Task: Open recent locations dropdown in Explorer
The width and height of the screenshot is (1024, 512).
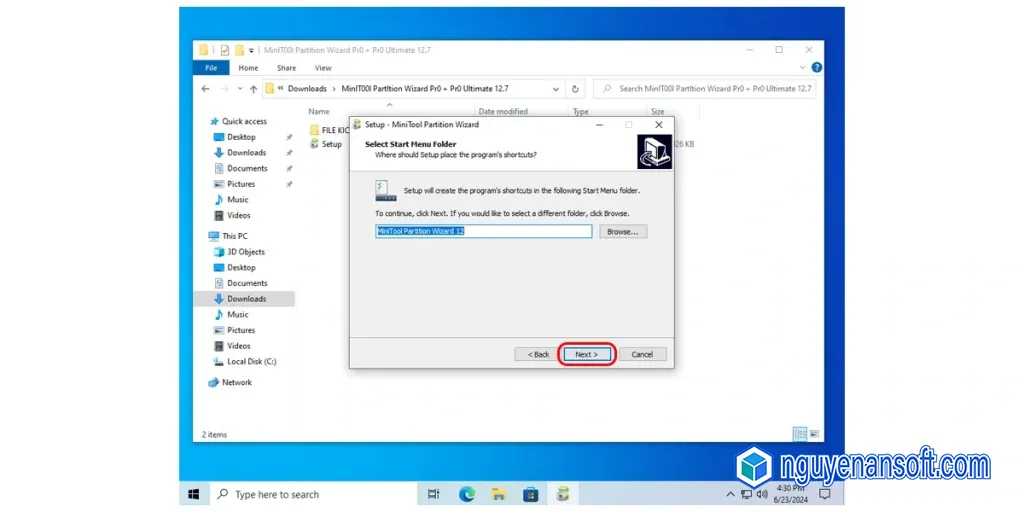Action: (x=240, y=89)
